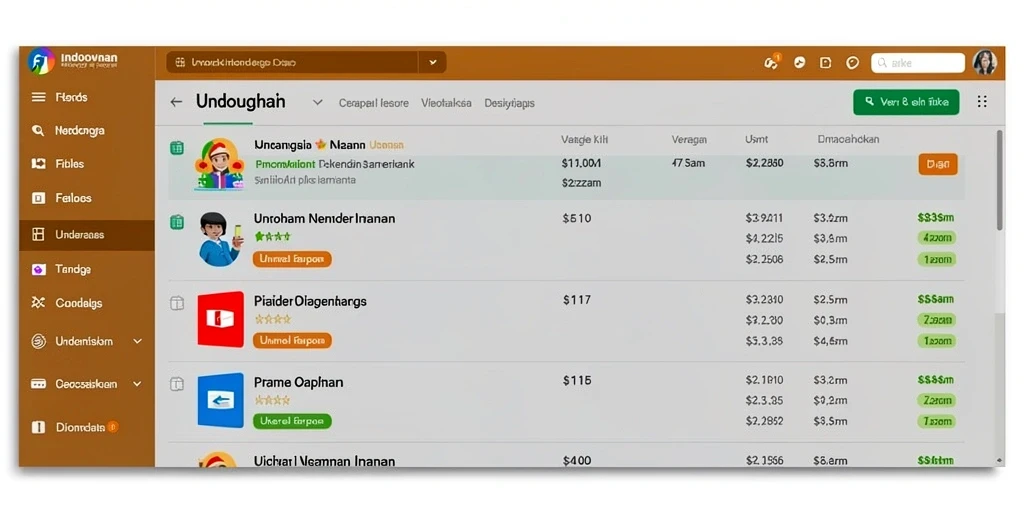Toggle the checkbox beside Prame Oaplnan
This screenshot has height=512, width=1024.
[176, 384]
